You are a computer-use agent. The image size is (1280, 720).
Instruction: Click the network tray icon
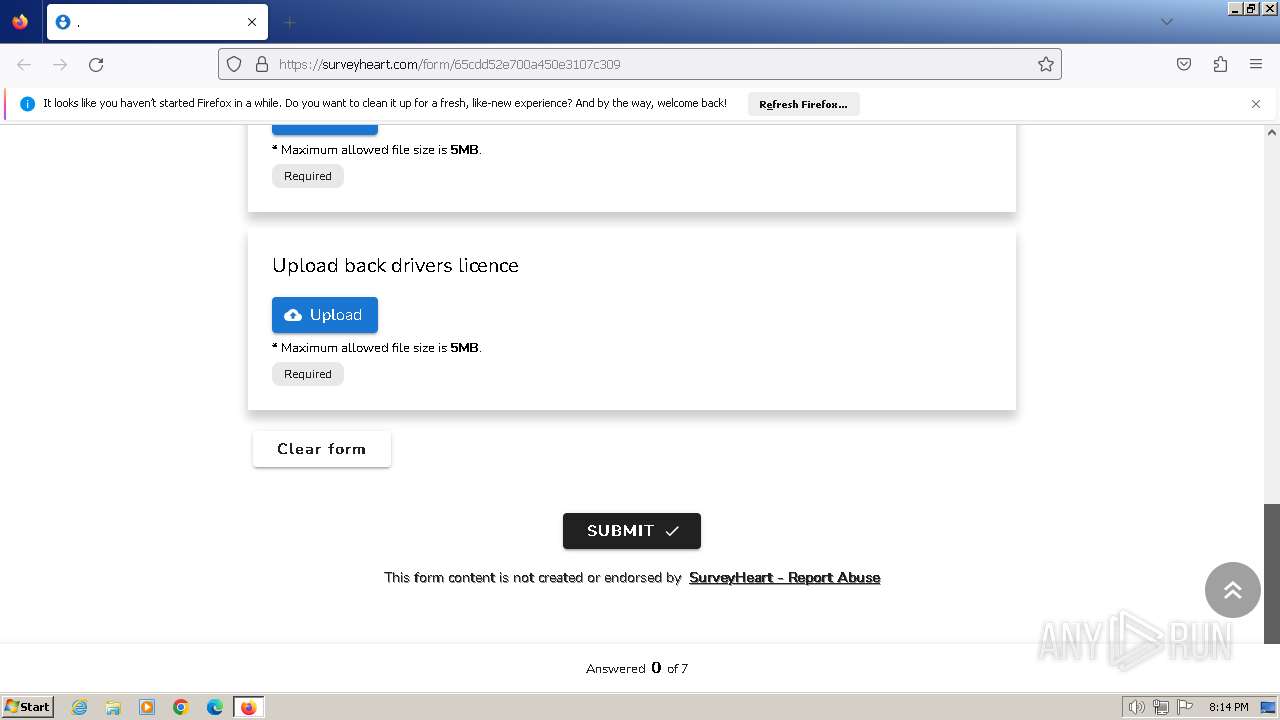tap(1161, 707)
